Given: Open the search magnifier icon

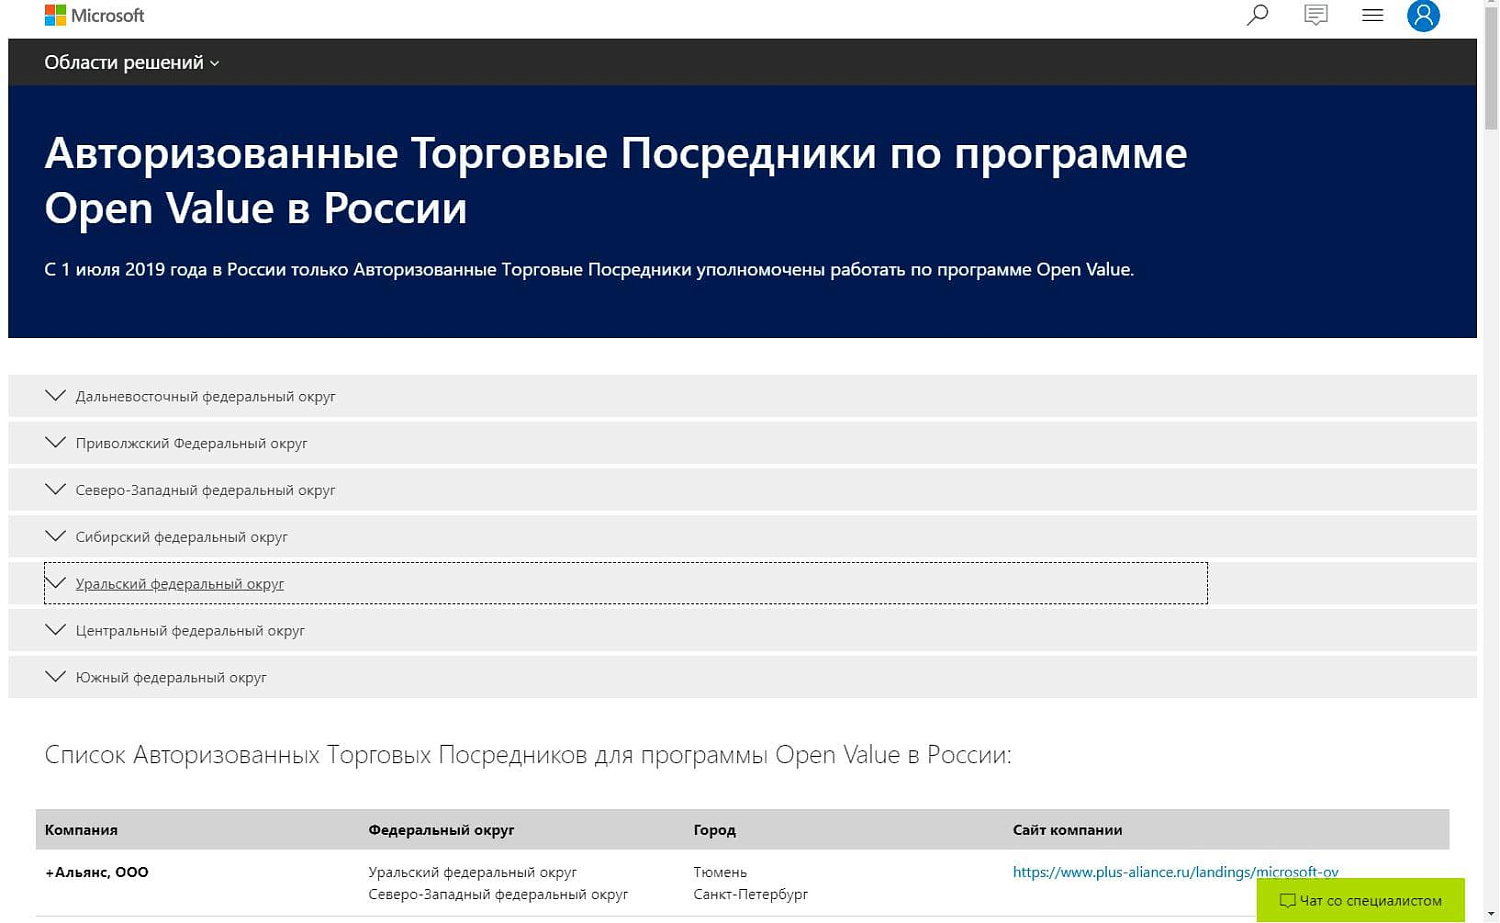Looking at the screenshot, I should (1256, 14).
